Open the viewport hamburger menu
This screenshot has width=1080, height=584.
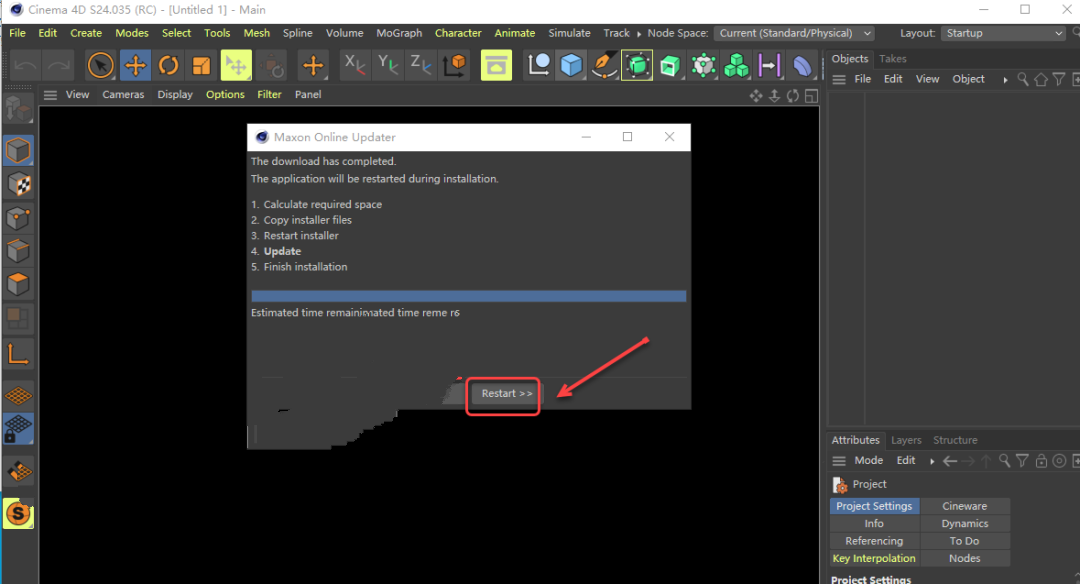coord(50,95)
